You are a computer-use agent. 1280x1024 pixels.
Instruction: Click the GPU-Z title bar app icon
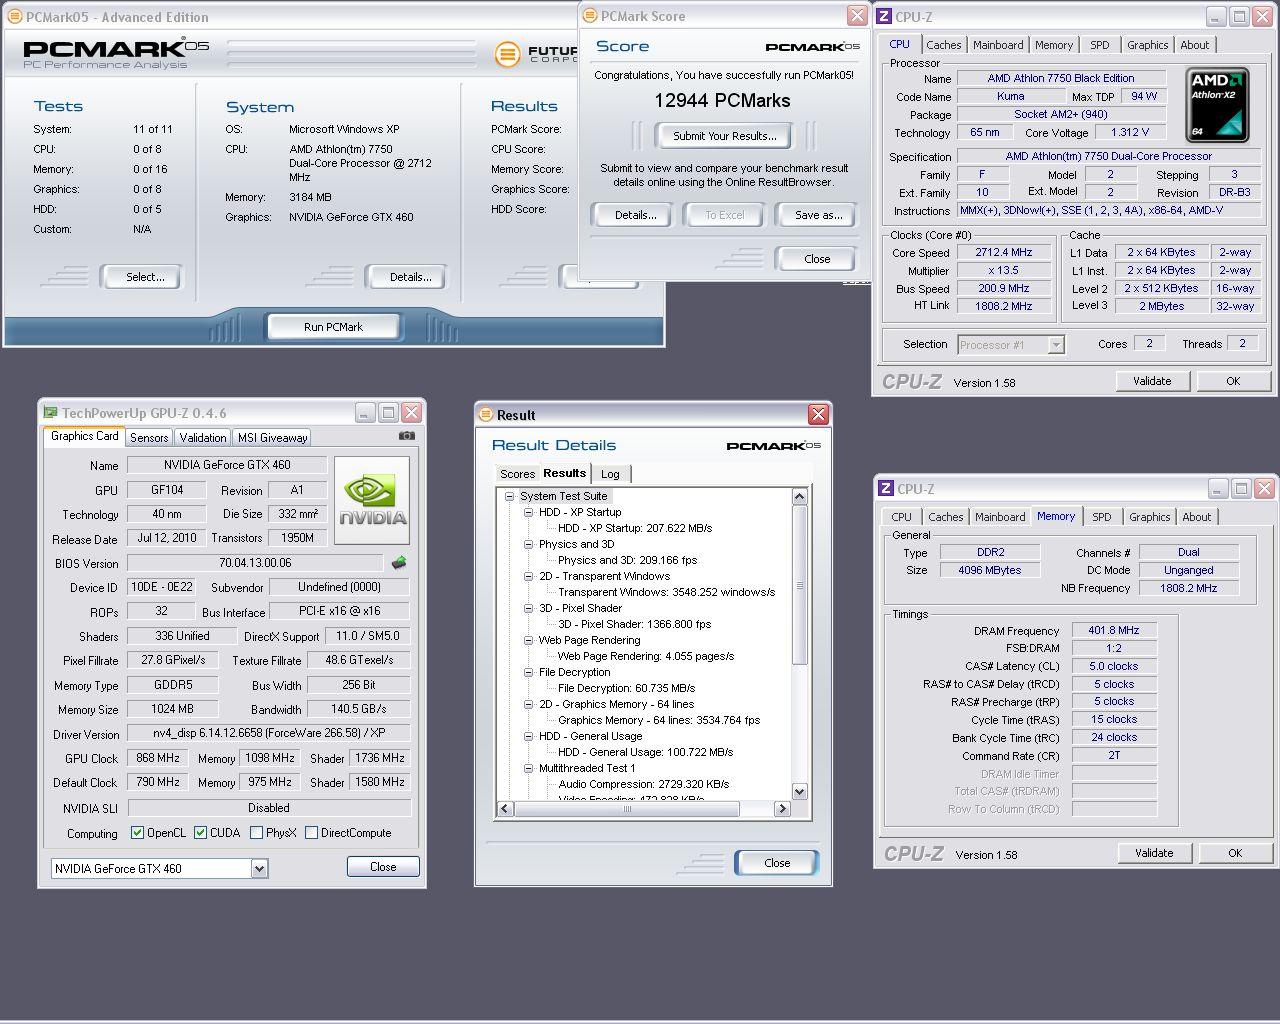pyautogui.click(x=50, y=412)
